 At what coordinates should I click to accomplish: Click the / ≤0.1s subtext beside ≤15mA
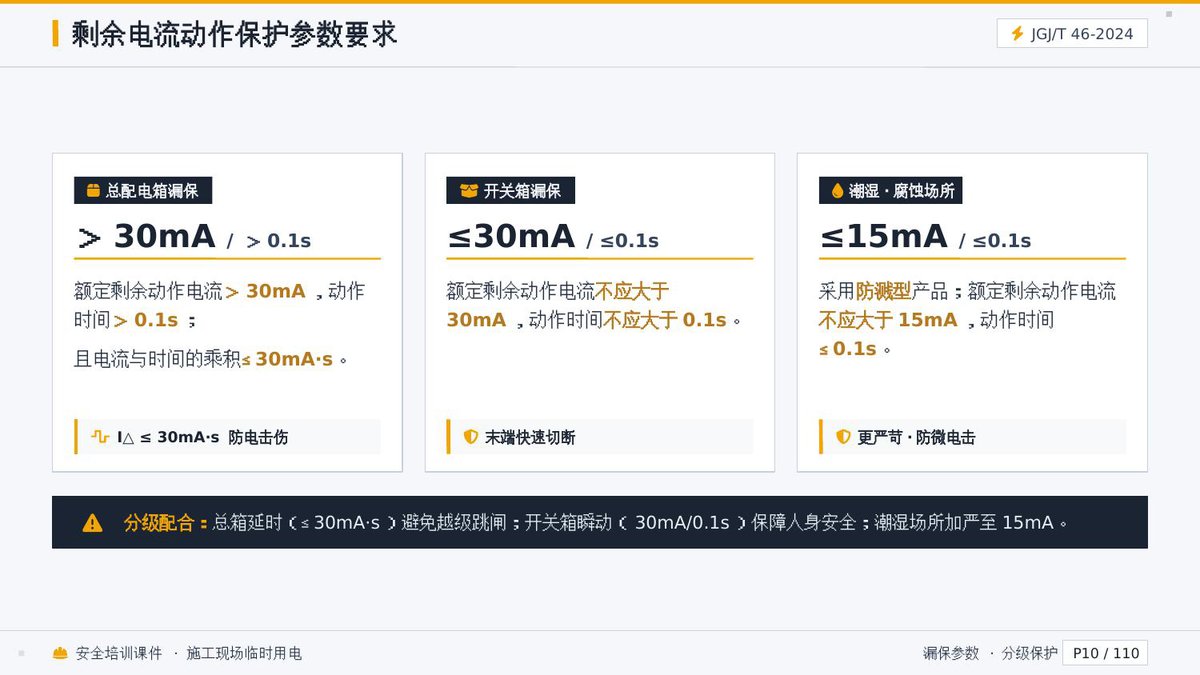click(x=995, y=241)
